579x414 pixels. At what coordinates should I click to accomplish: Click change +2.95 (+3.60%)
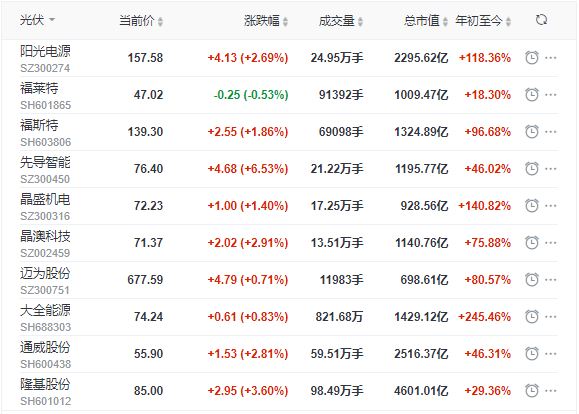248,391
